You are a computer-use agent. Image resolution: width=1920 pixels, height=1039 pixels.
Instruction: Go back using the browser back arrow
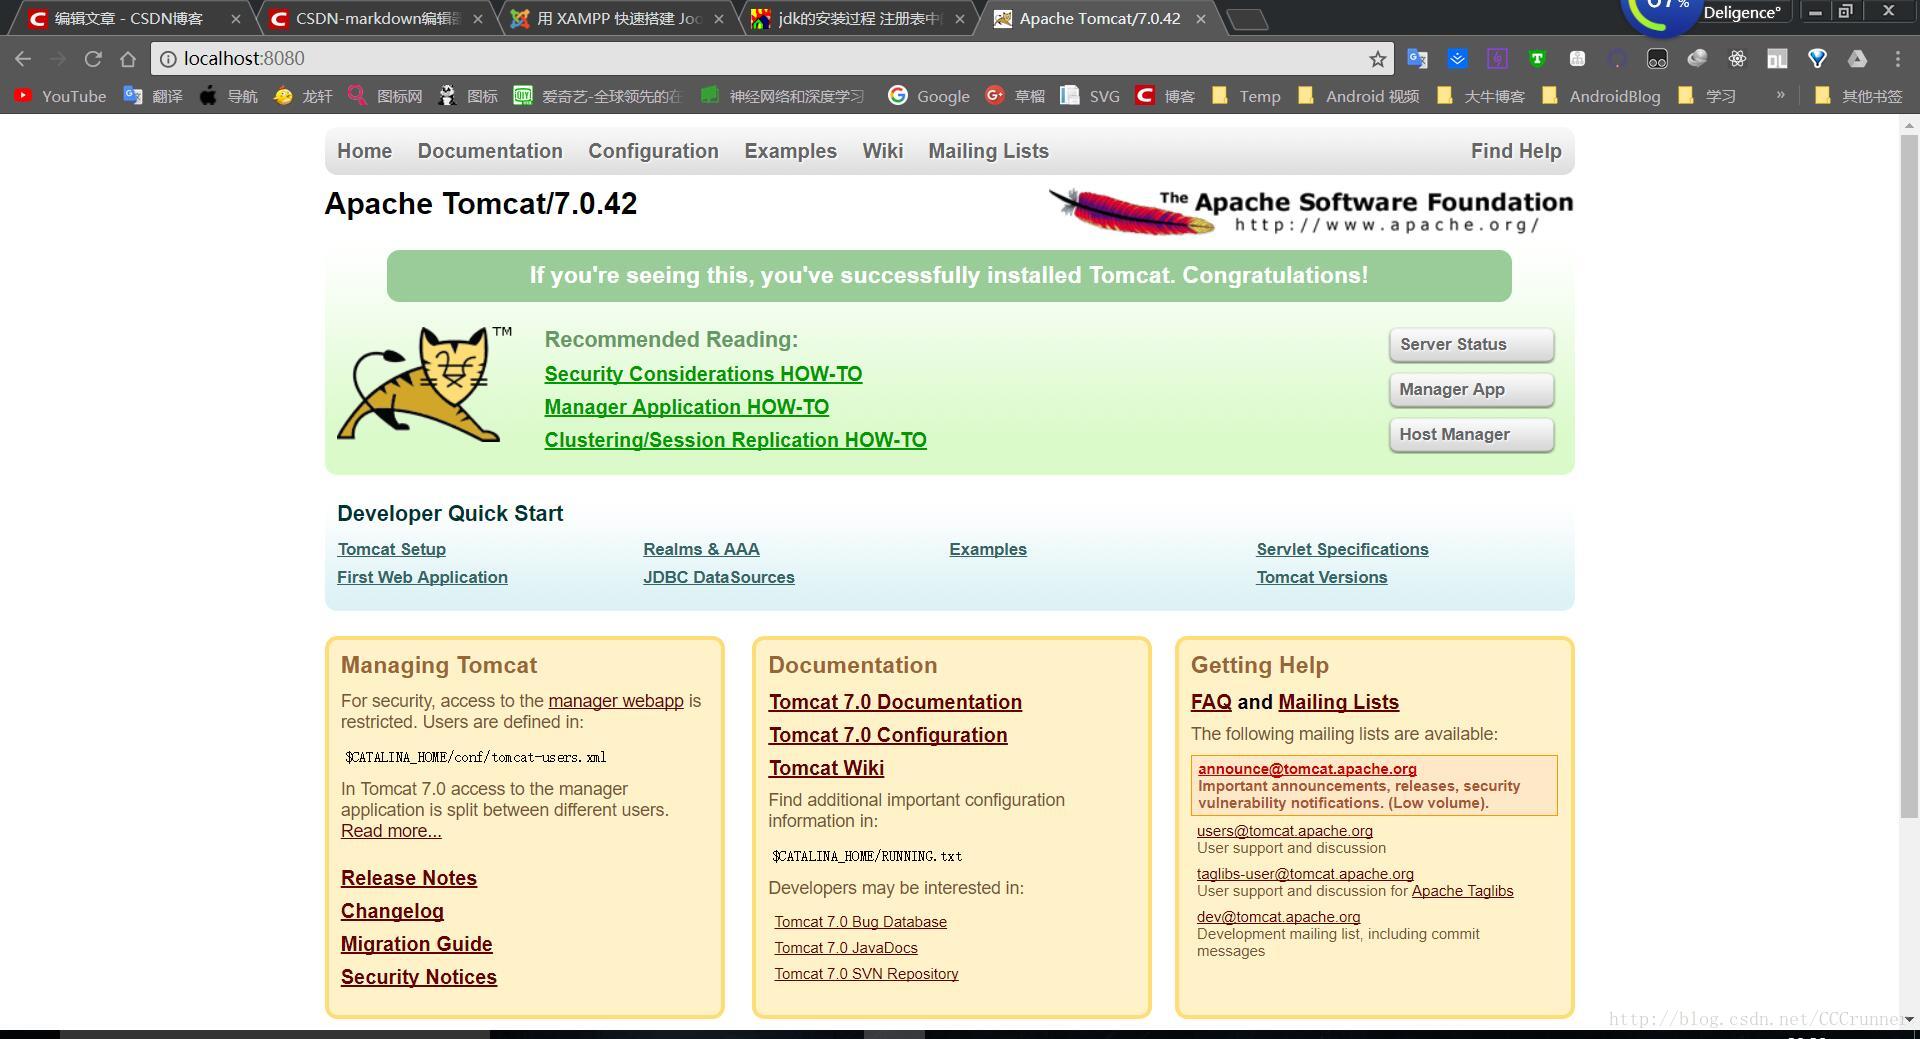coord(23,59)
